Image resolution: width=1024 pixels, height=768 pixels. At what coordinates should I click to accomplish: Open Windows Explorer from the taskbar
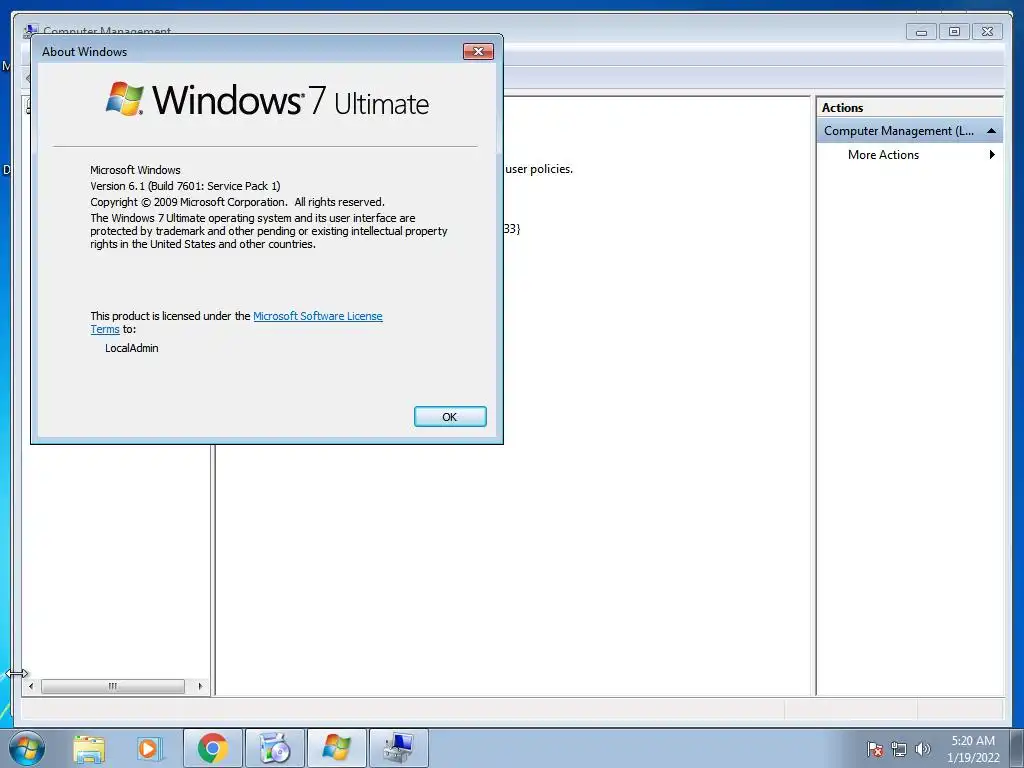[89, 748]
